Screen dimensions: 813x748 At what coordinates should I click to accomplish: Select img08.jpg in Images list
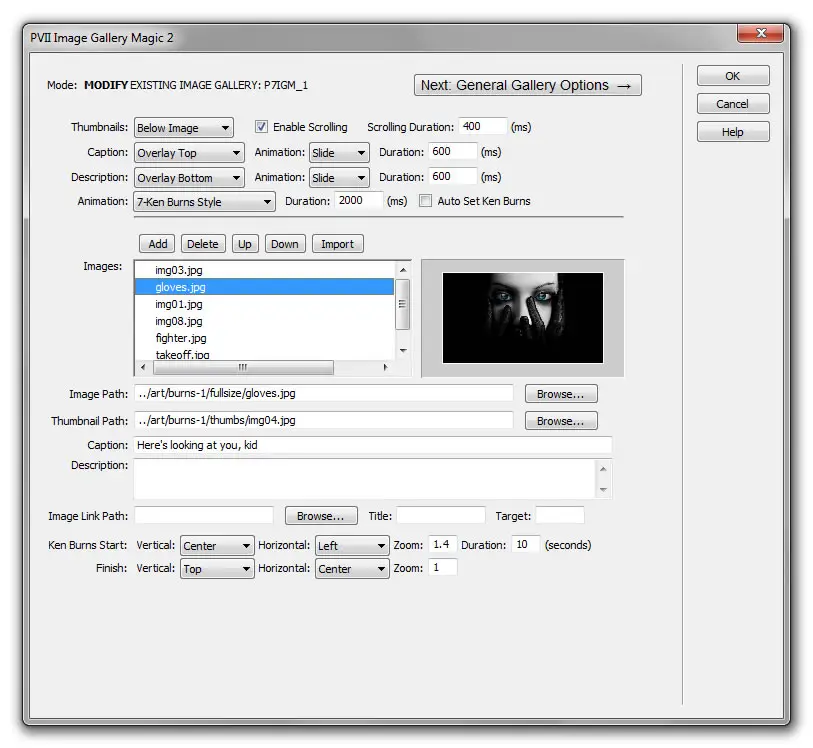264,321
